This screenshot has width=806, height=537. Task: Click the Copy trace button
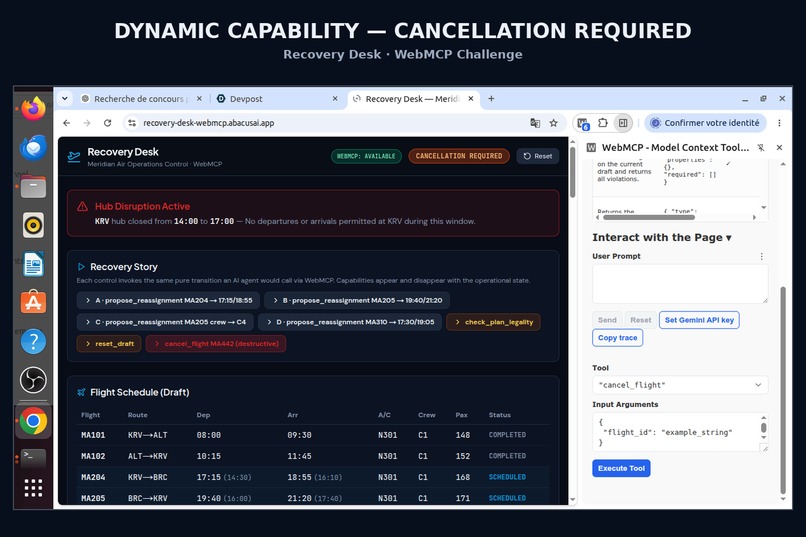point(617,338)
